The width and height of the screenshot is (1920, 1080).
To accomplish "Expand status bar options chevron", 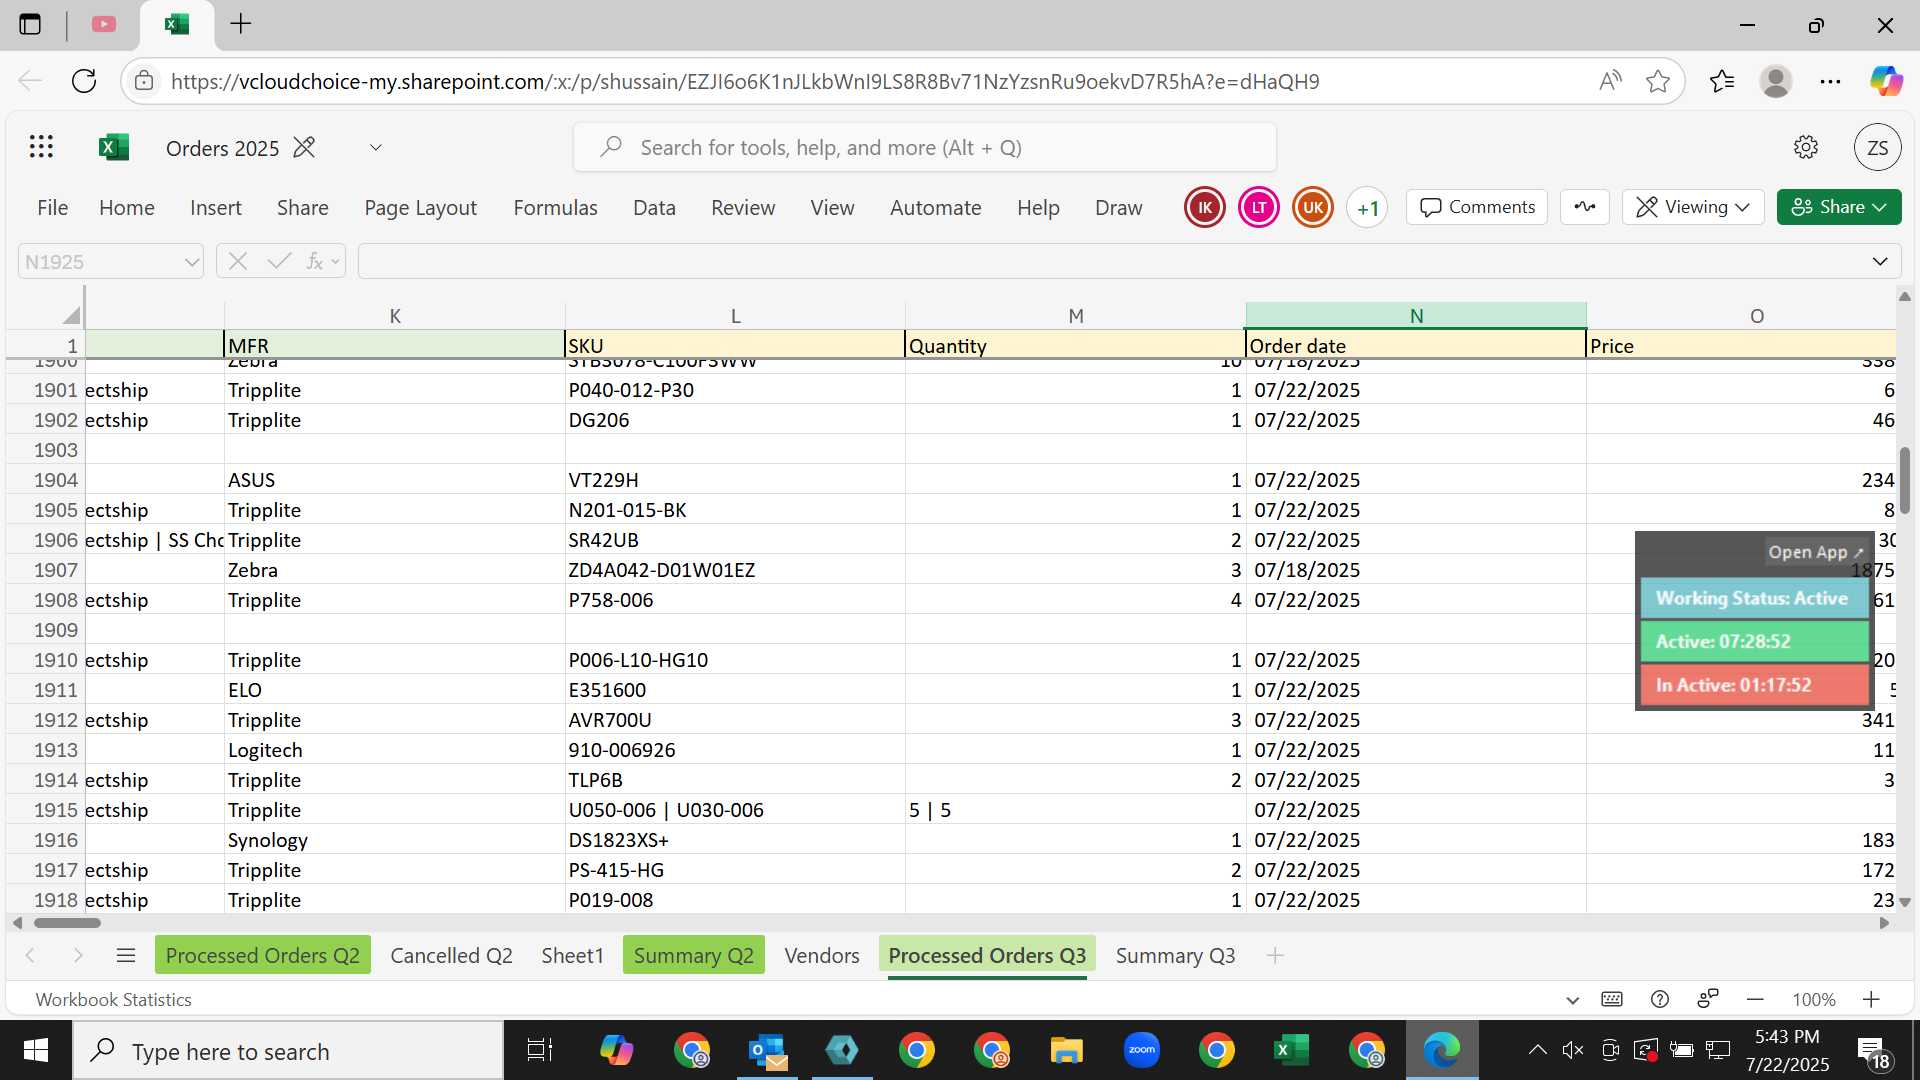I will point(1572,999).
